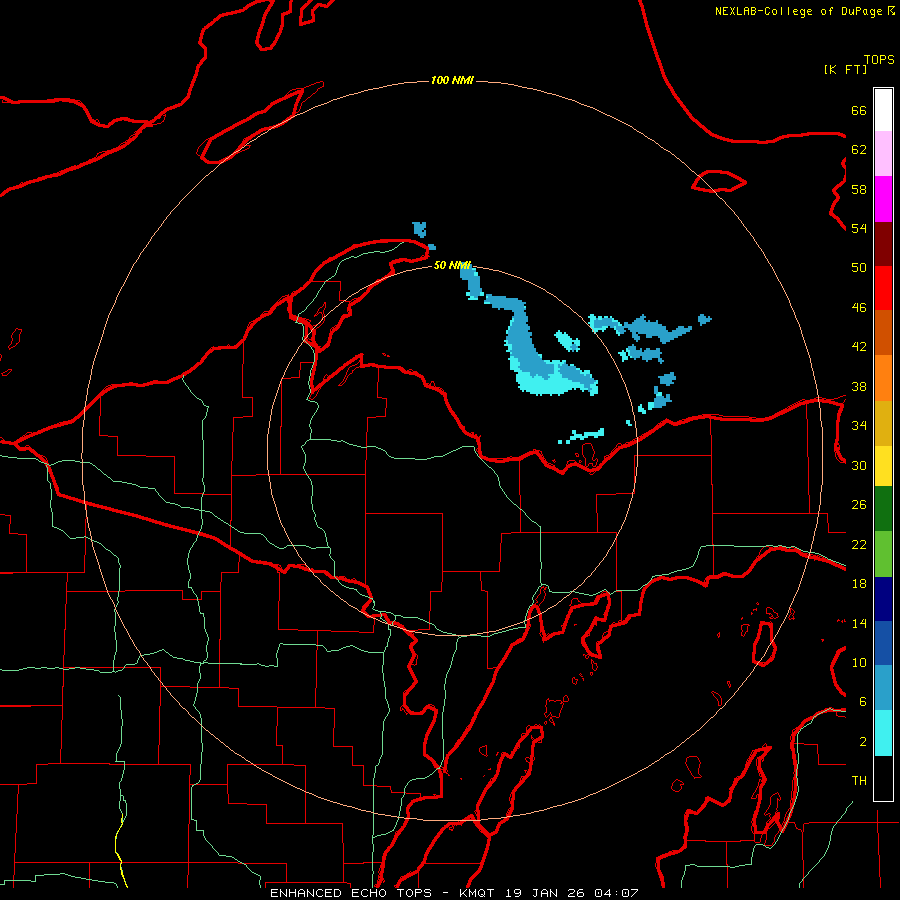Click the [K FT] units label
This screenshot has width=900, height=900.
845,69
